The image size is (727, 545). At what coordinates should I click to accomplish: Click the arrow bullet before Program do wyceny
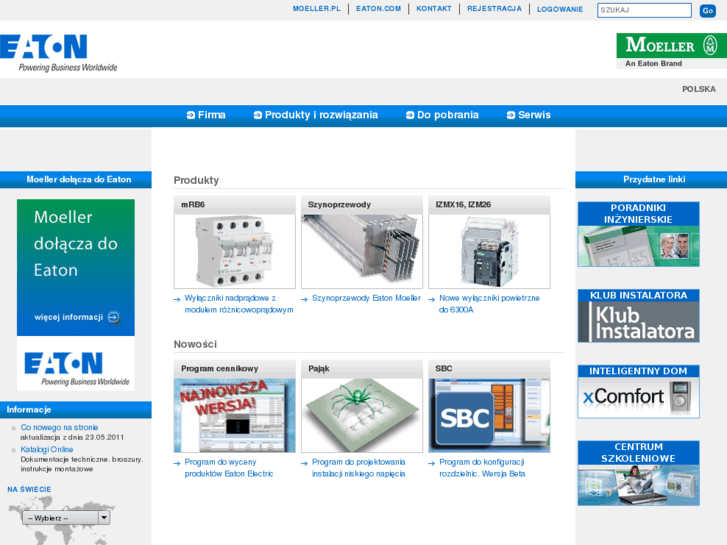tap(177, 463)
